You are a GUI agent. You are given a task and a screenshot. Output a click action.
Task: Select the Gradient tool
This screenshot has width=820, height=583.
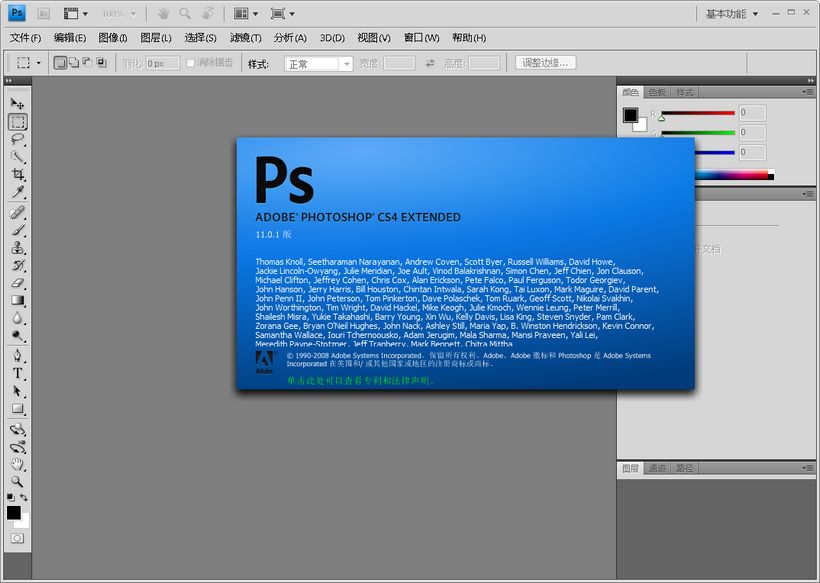17,301
